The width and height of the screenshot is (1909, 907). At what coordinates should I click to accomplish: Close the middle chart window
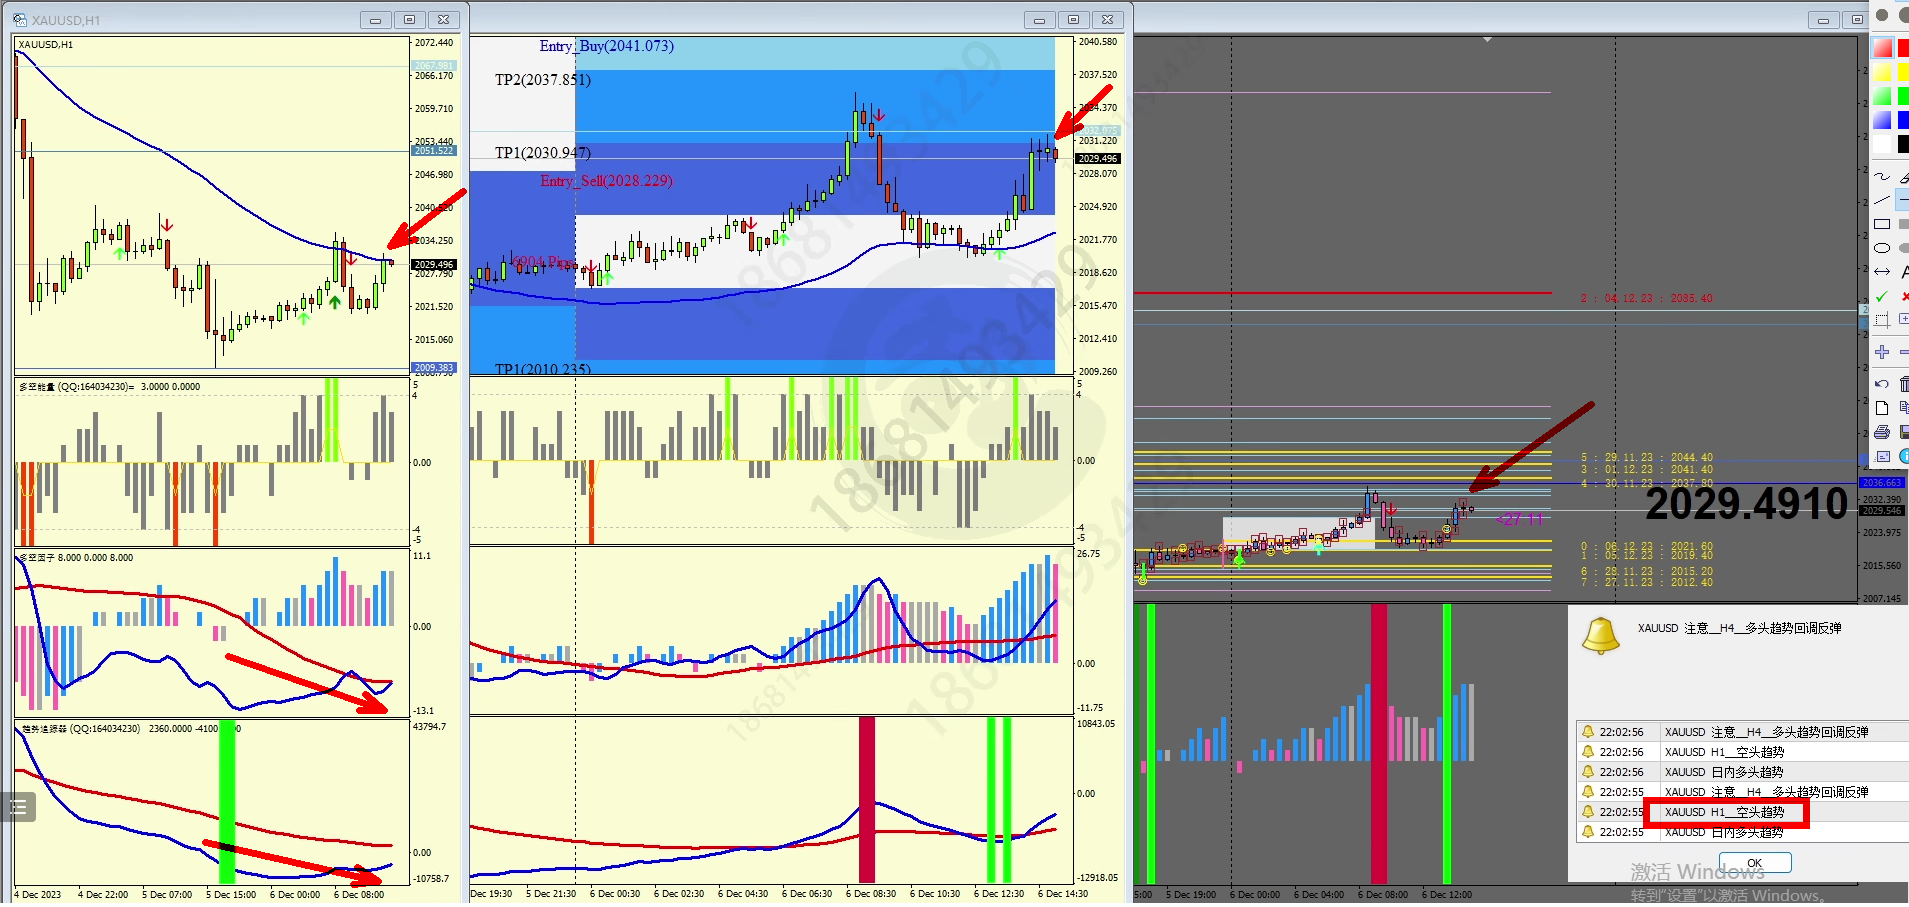[x=1107, y=20]
